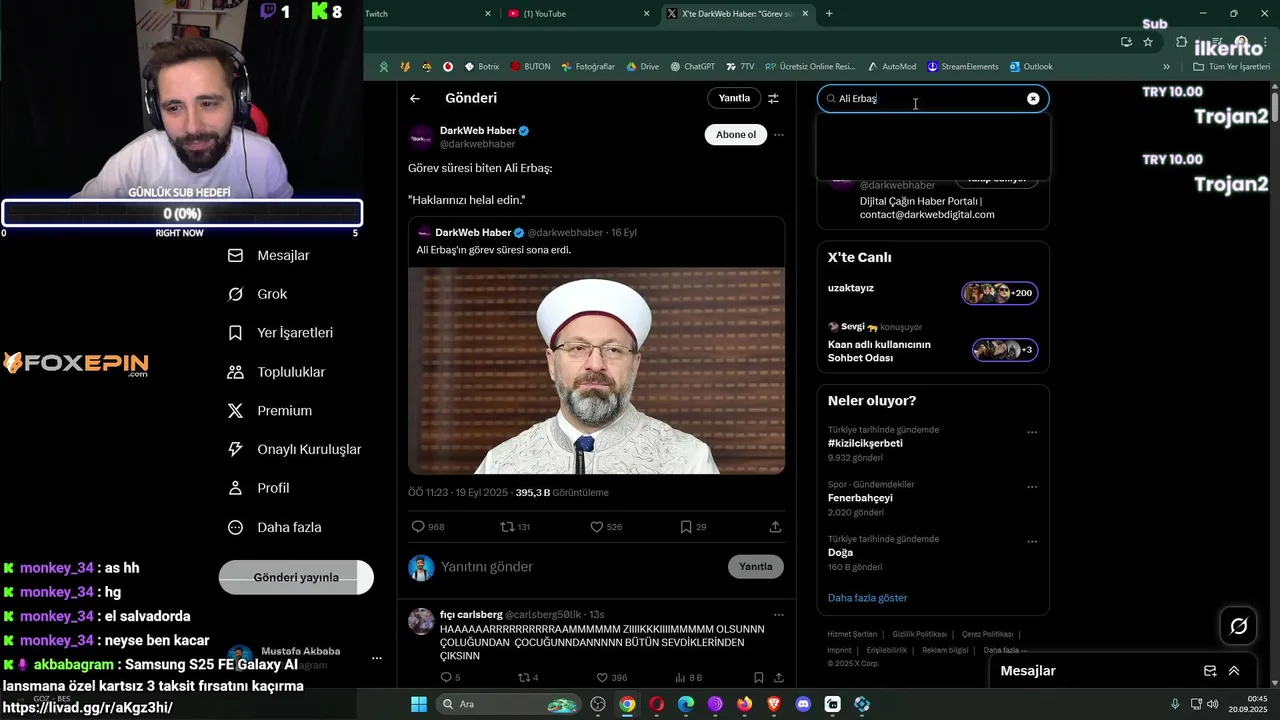
Task: Open three-dot menu for Doğa trend
Action: pos(1032,542)
